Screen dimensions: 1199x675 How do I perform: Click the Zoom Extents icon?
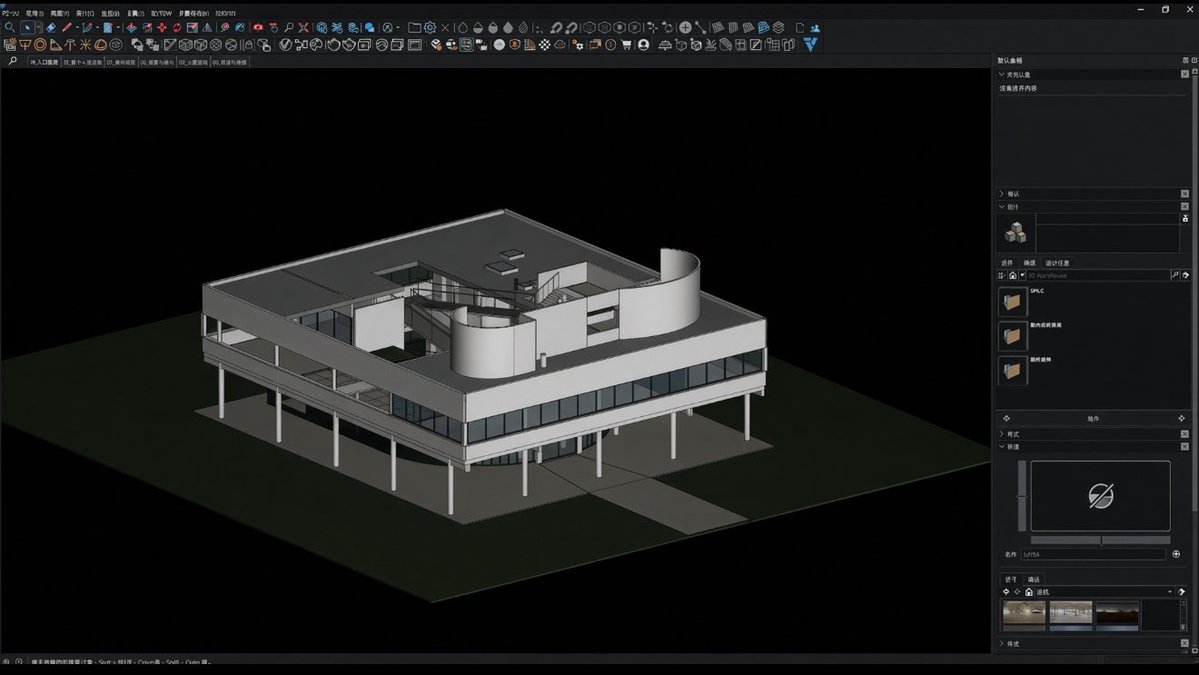[x=304, y=28]
